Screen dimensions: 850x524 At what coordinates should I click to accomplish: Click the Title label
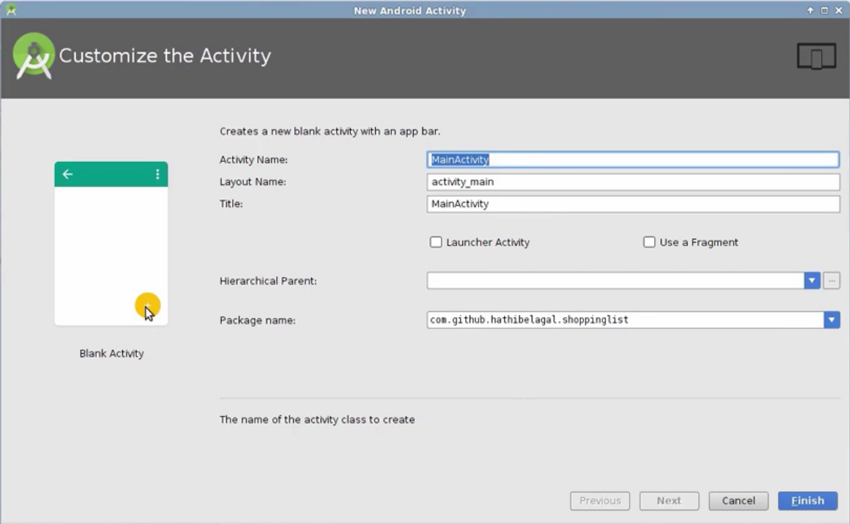(x=231, y=204)
